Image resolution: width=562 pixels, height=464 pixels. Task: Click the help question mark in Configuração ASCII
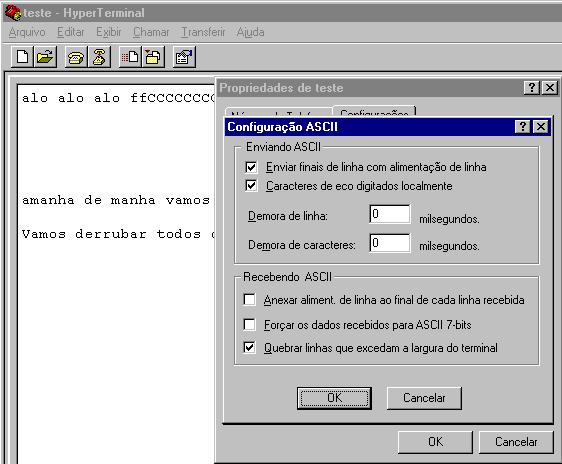pos(523,126)
